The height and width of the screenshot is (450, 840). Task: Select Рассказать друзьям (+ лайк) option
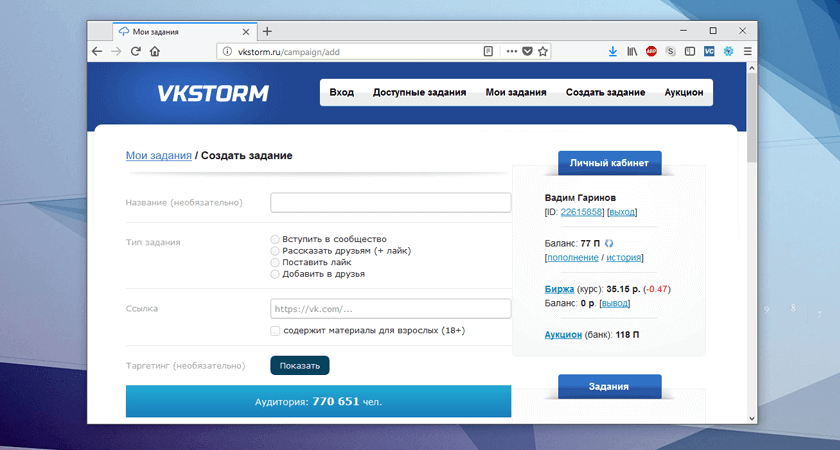[275, 251]
